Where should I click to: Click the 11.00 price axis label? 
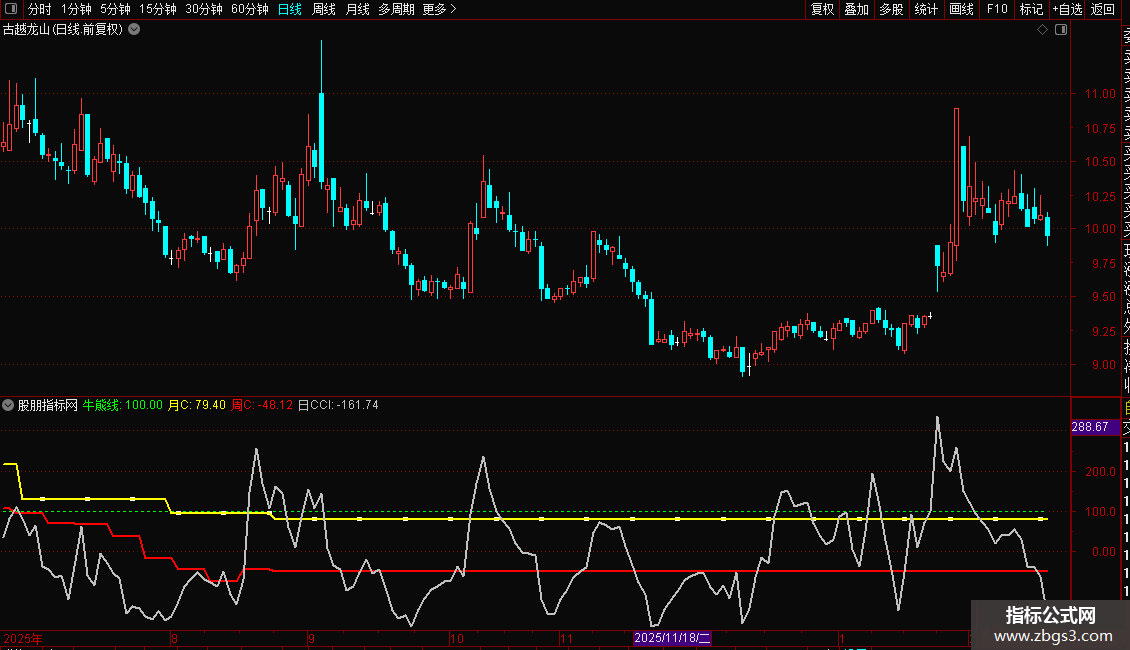coord(1100,94)
